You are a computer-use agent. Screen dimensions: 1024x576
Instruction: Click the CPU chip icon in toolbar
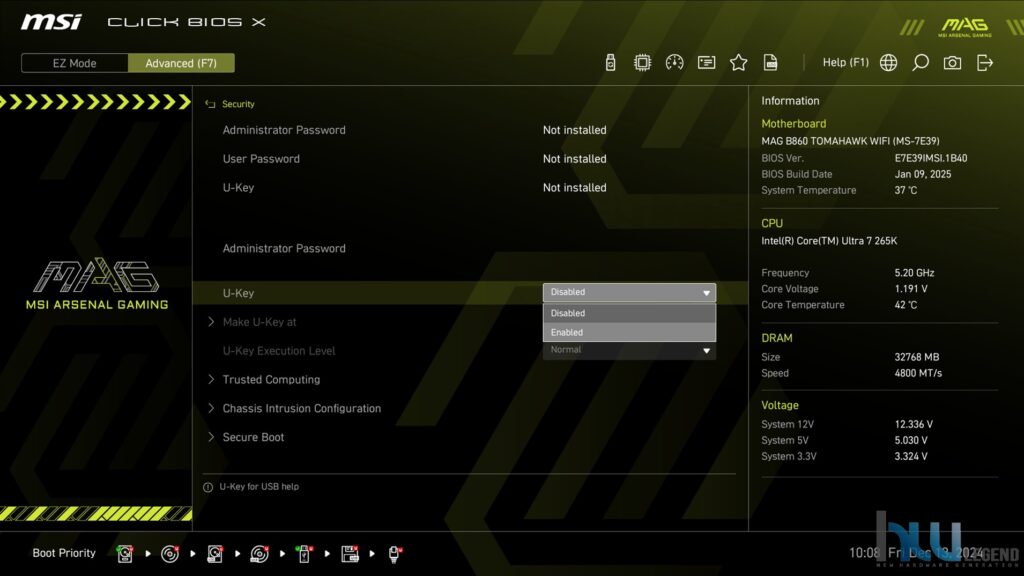tap(643, 63)
